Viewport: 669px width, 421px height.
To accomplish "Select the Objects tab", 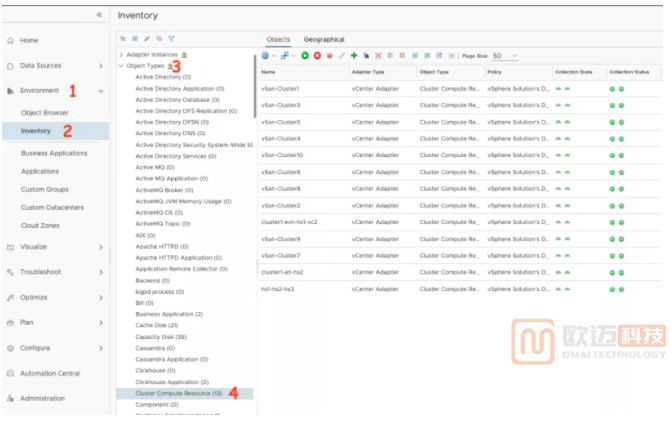I will point(278,39).
